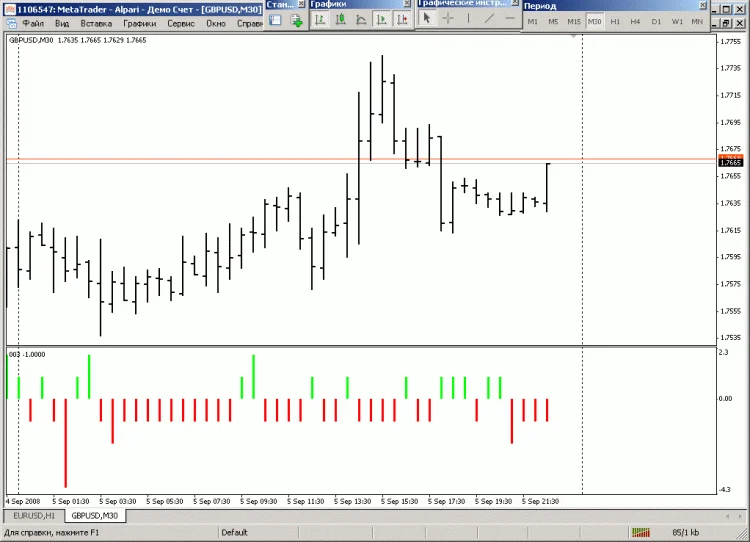Image resolution: width=750 pixels, height=542 pixels.
Task: Set chart period to W1
Action: point(677,22)
